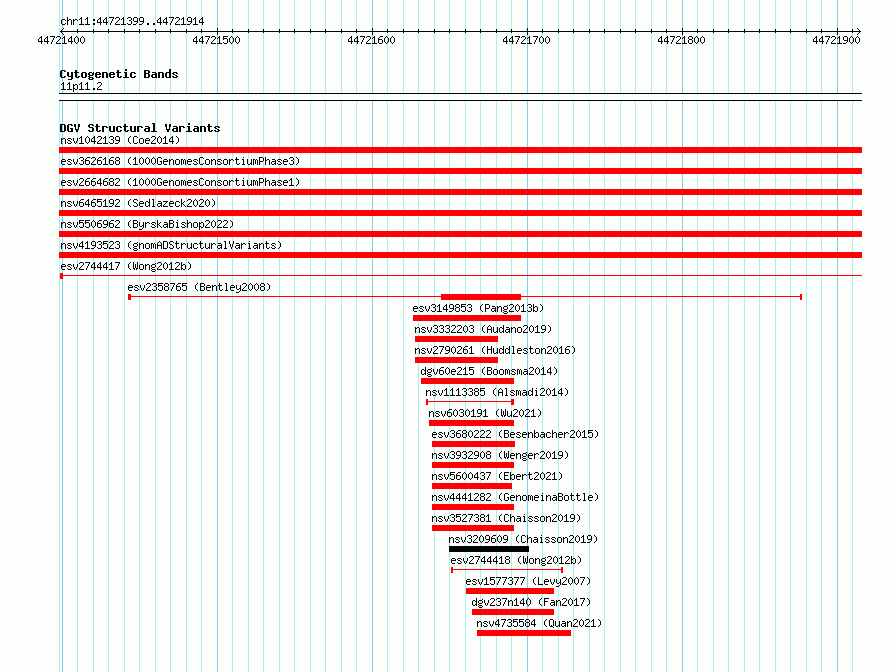Click the esv2744417 (Wong2012b) label
The height and width of the screenshot is (672, 890).
[x=126, y=266]
